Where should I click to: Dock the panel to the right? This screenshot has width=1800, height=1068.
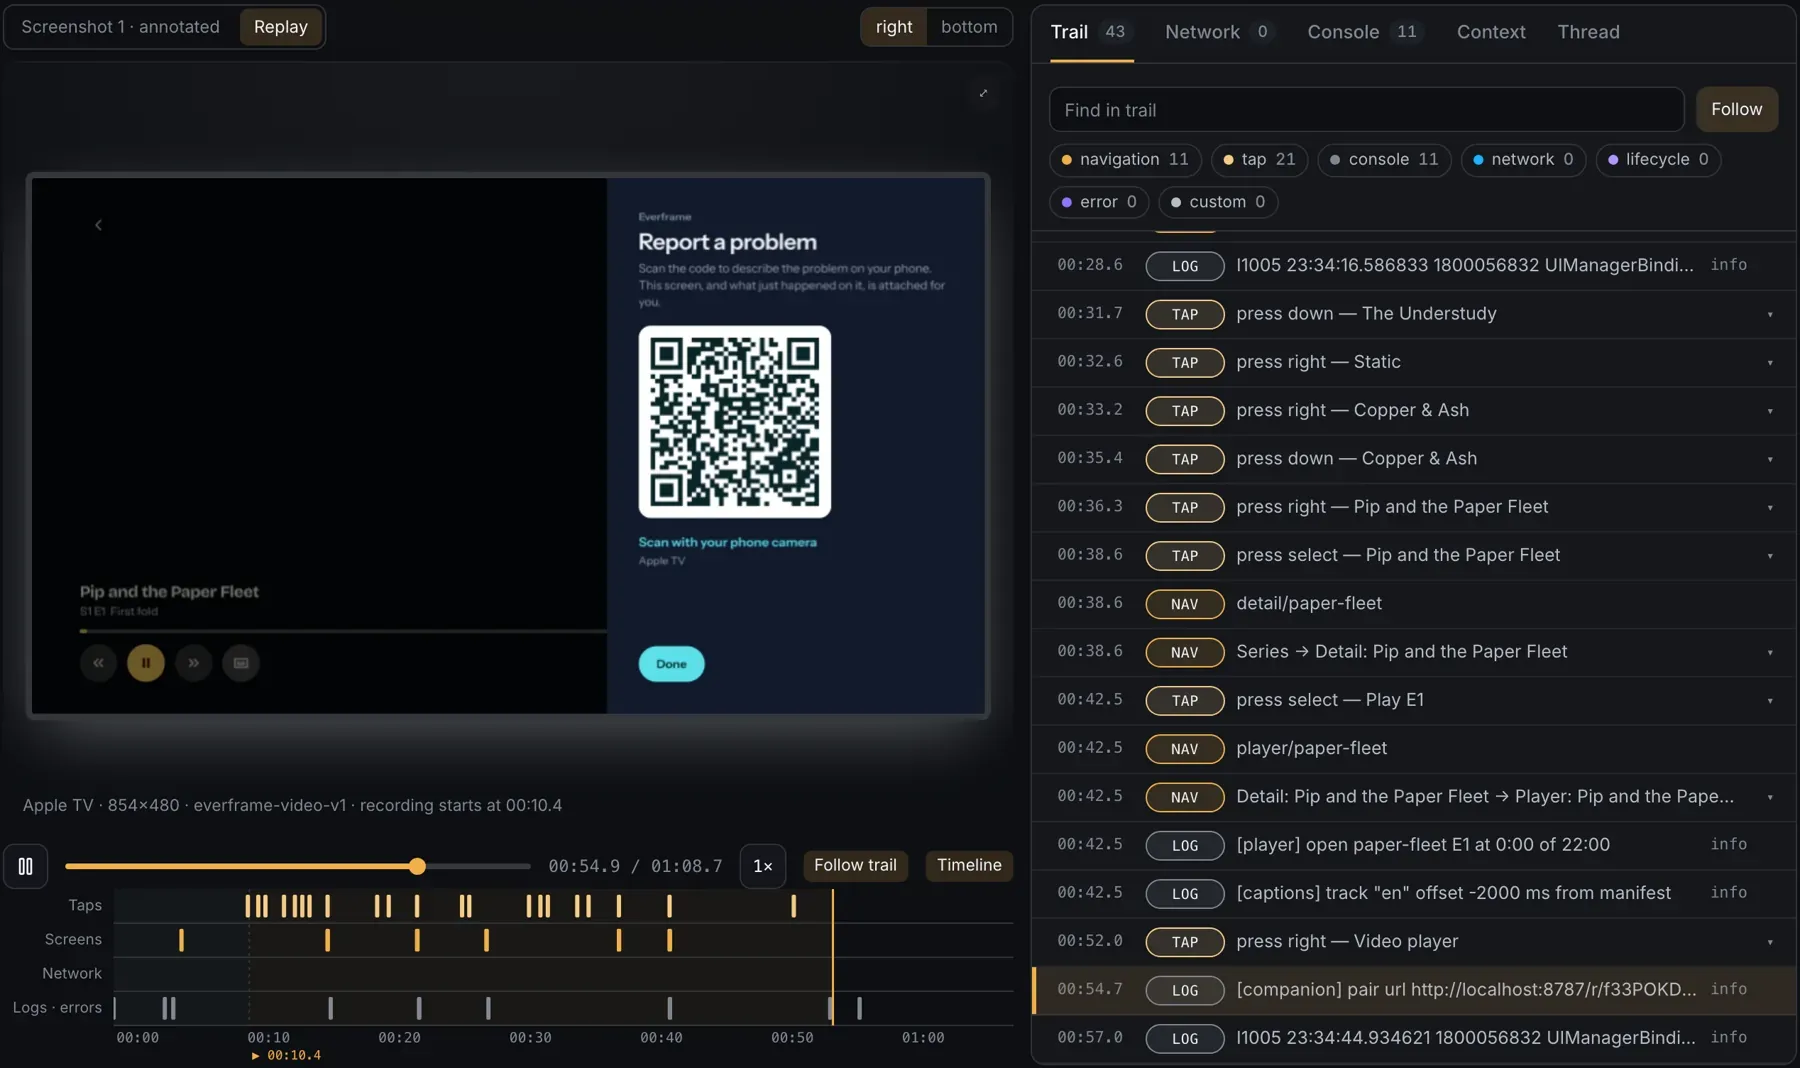(x=894, y=27)
